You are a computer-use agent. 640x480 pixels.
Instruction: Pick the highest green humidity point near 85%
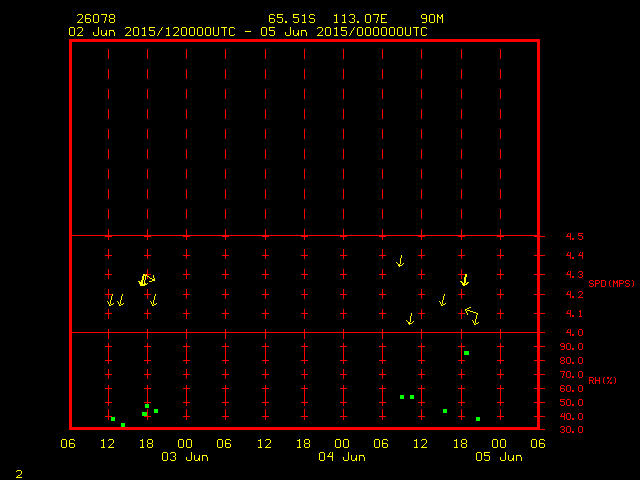point(466,353)
